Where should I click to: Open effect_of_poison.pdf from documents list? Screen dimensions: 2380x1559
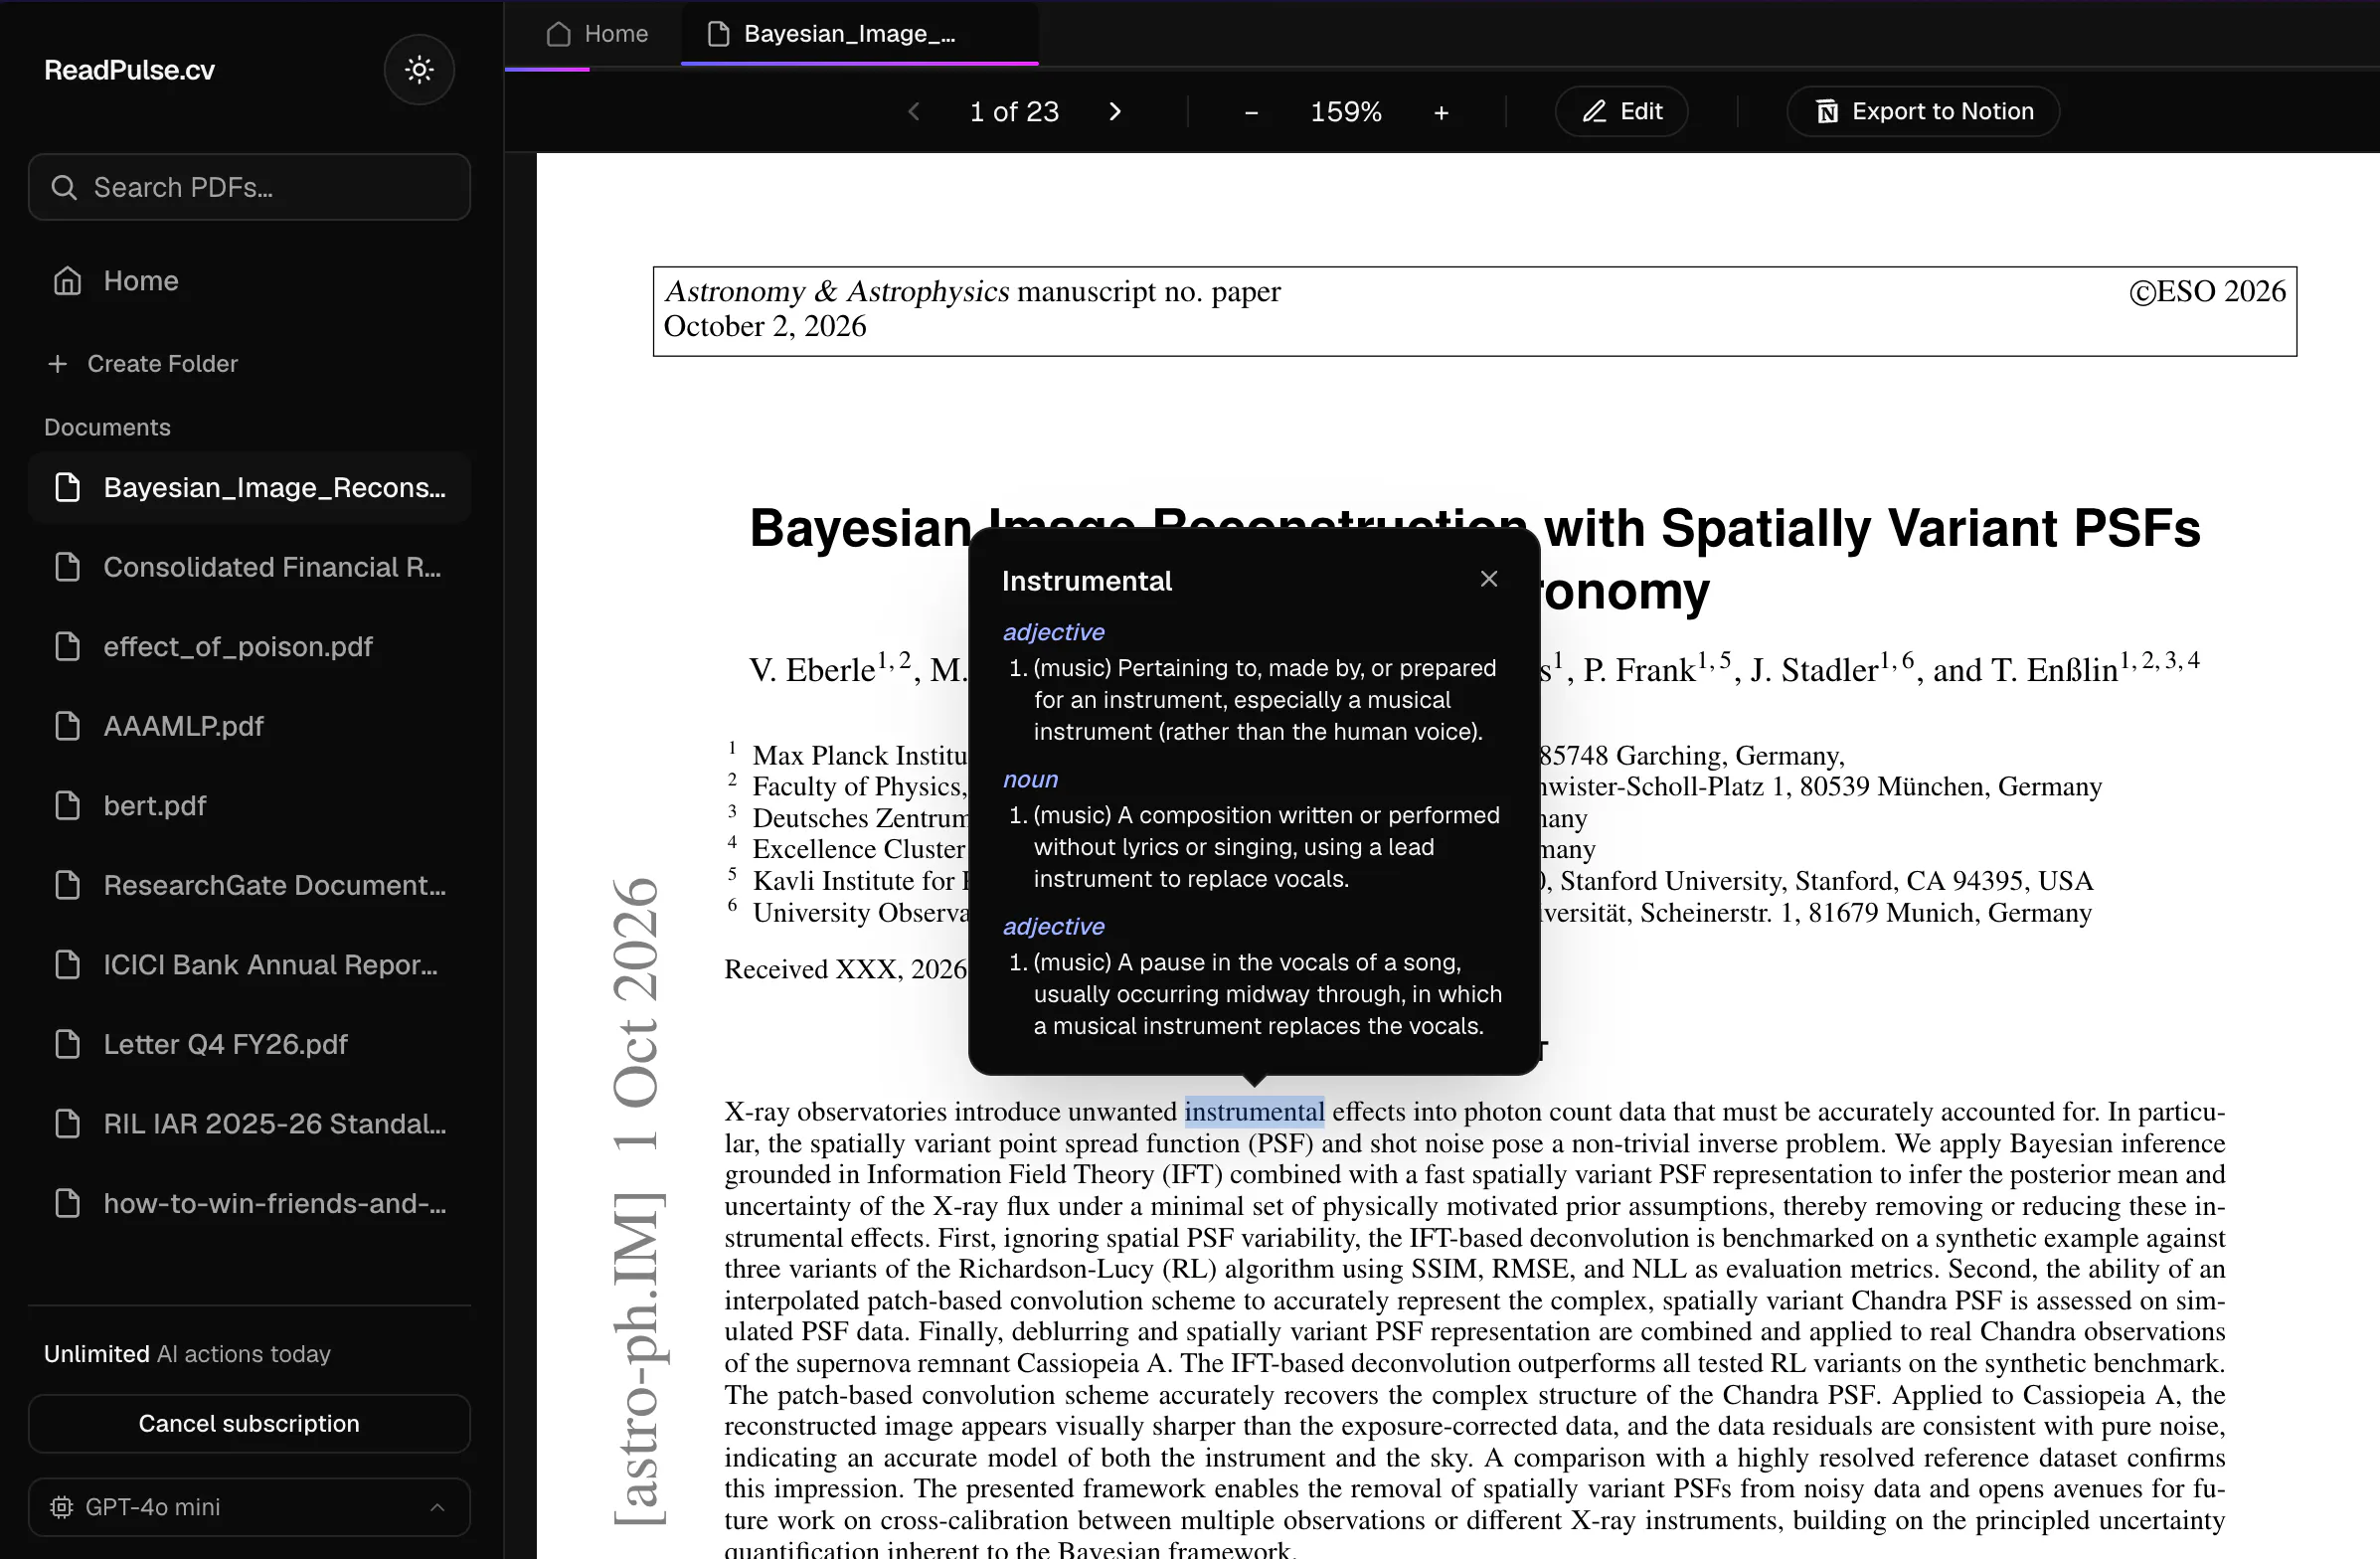(x=249, y=647)
